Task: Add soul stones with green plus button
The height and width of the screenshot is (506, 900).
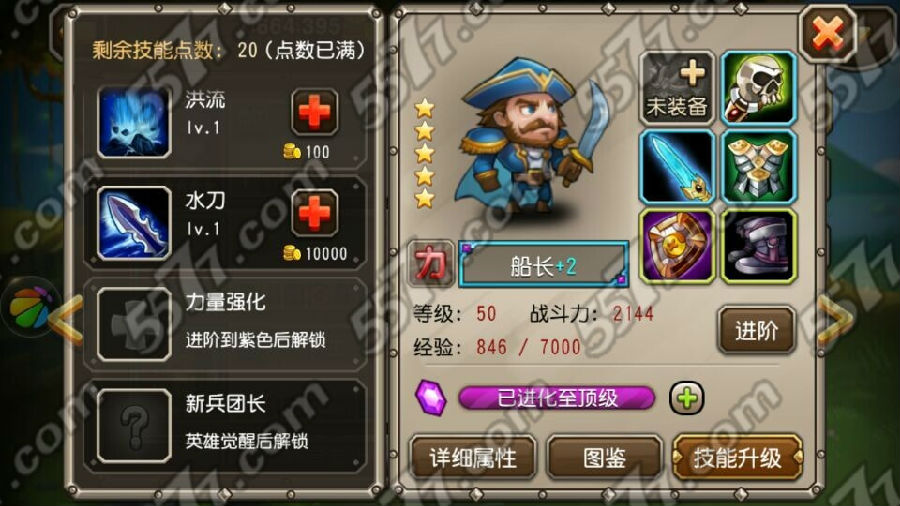Action: (x=686, y=398)
